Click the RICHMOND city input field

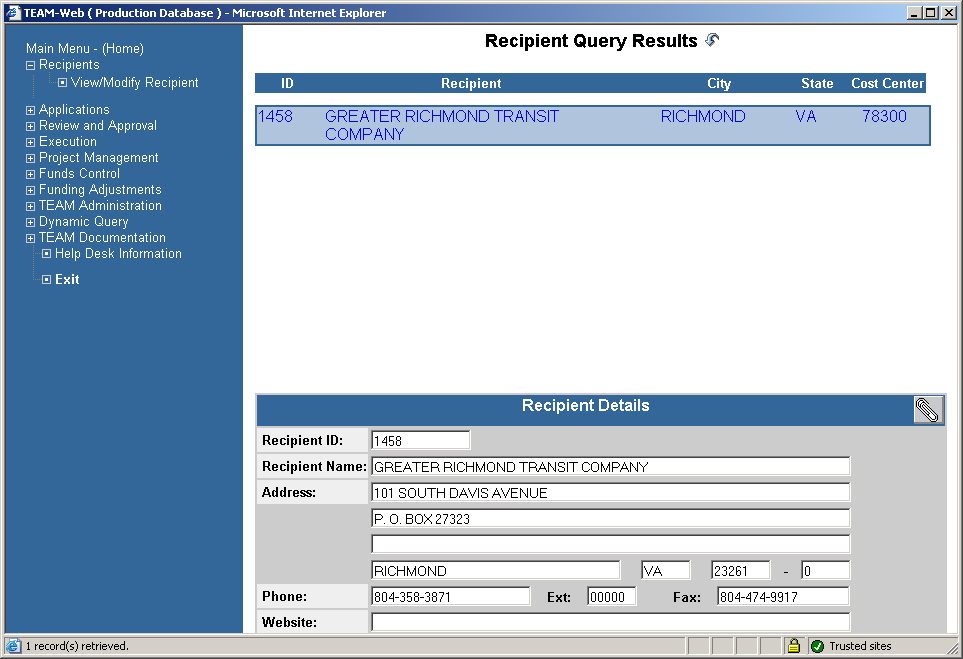click(x=496, y=571)
